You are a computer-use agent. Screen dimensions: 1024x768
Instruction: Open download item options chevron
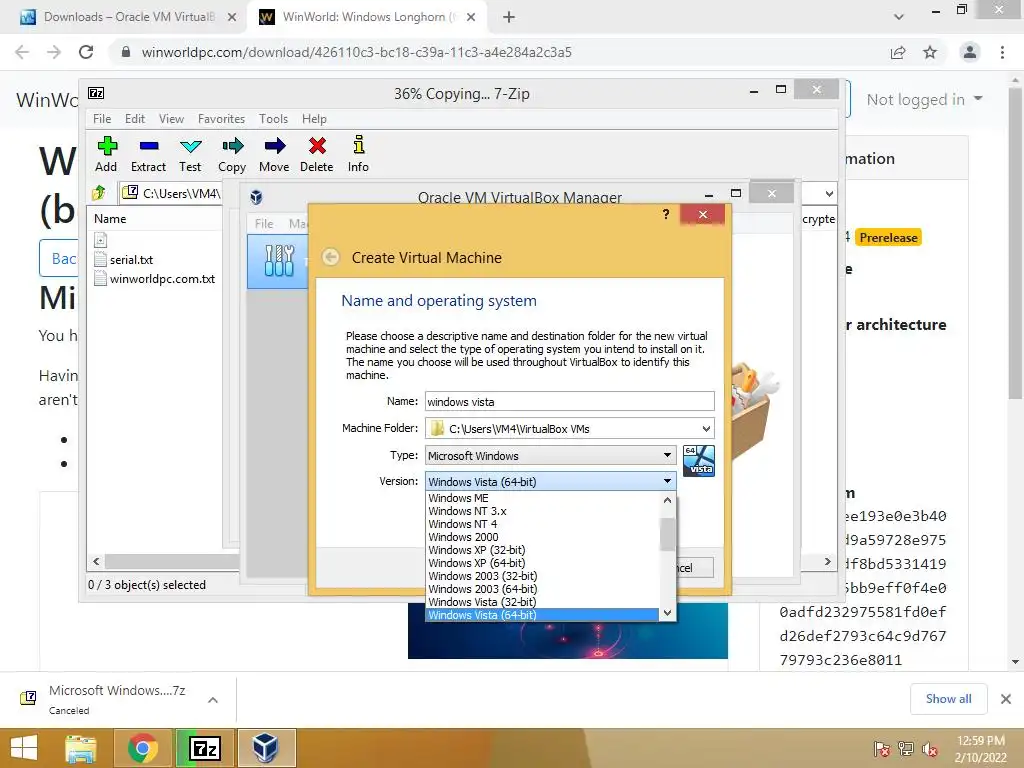coord(213,699)
